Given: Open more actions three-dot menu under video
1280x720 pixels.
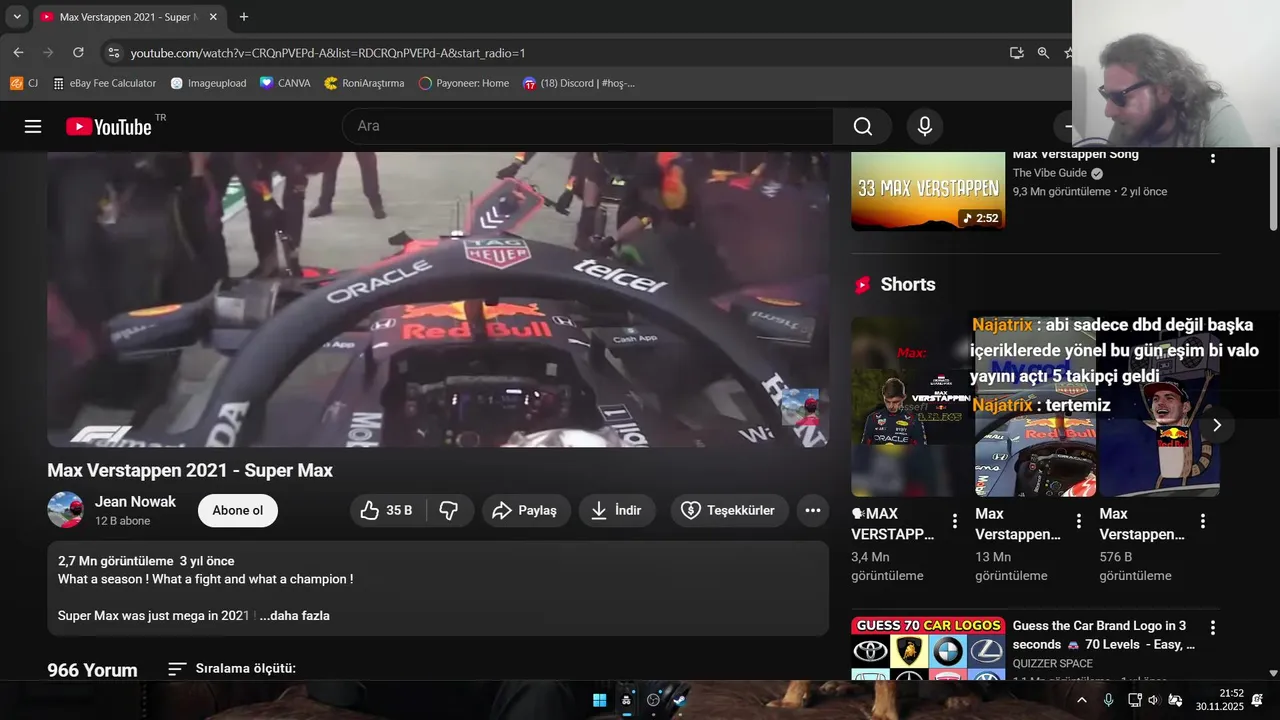Looking at the screenshot, I should tap(813, 510).
